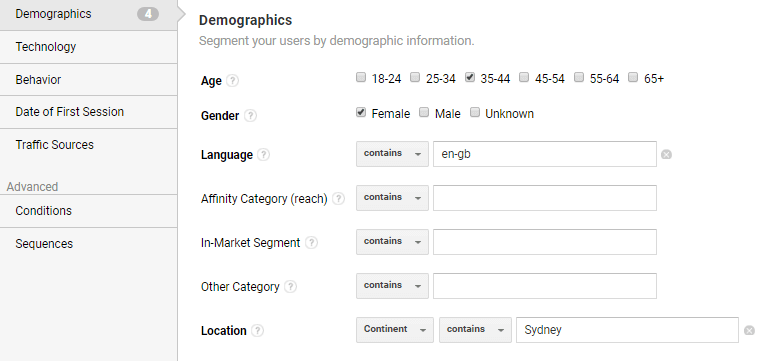Open the Location 'contains' match dropdown
The image size is (775, 361).
(x=475, y=330)
